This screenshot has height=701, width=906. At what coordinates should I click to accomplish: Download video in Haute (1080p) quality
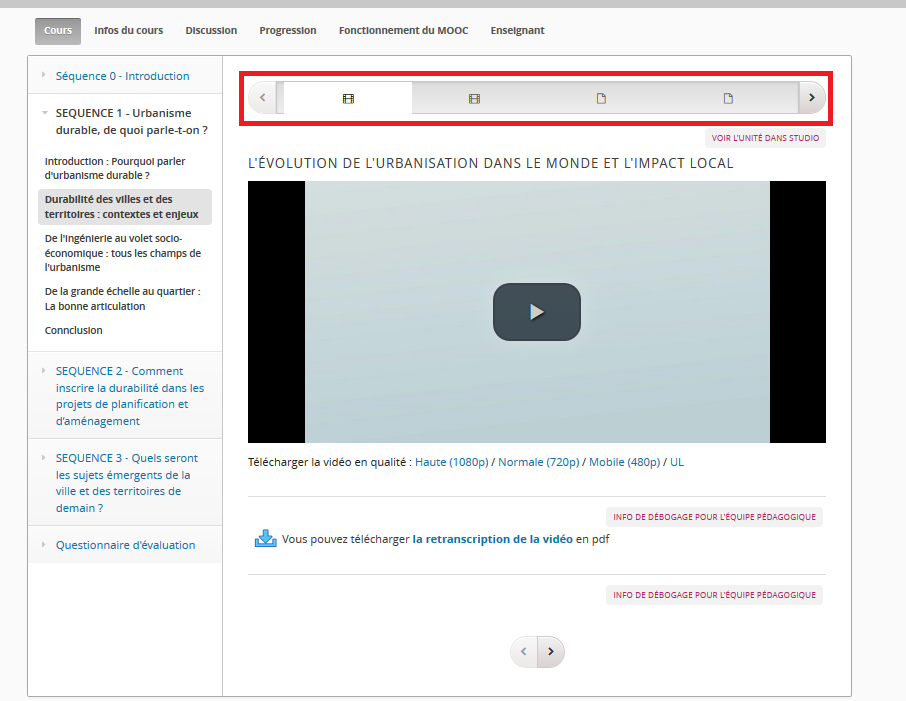[x=451, y=462]
